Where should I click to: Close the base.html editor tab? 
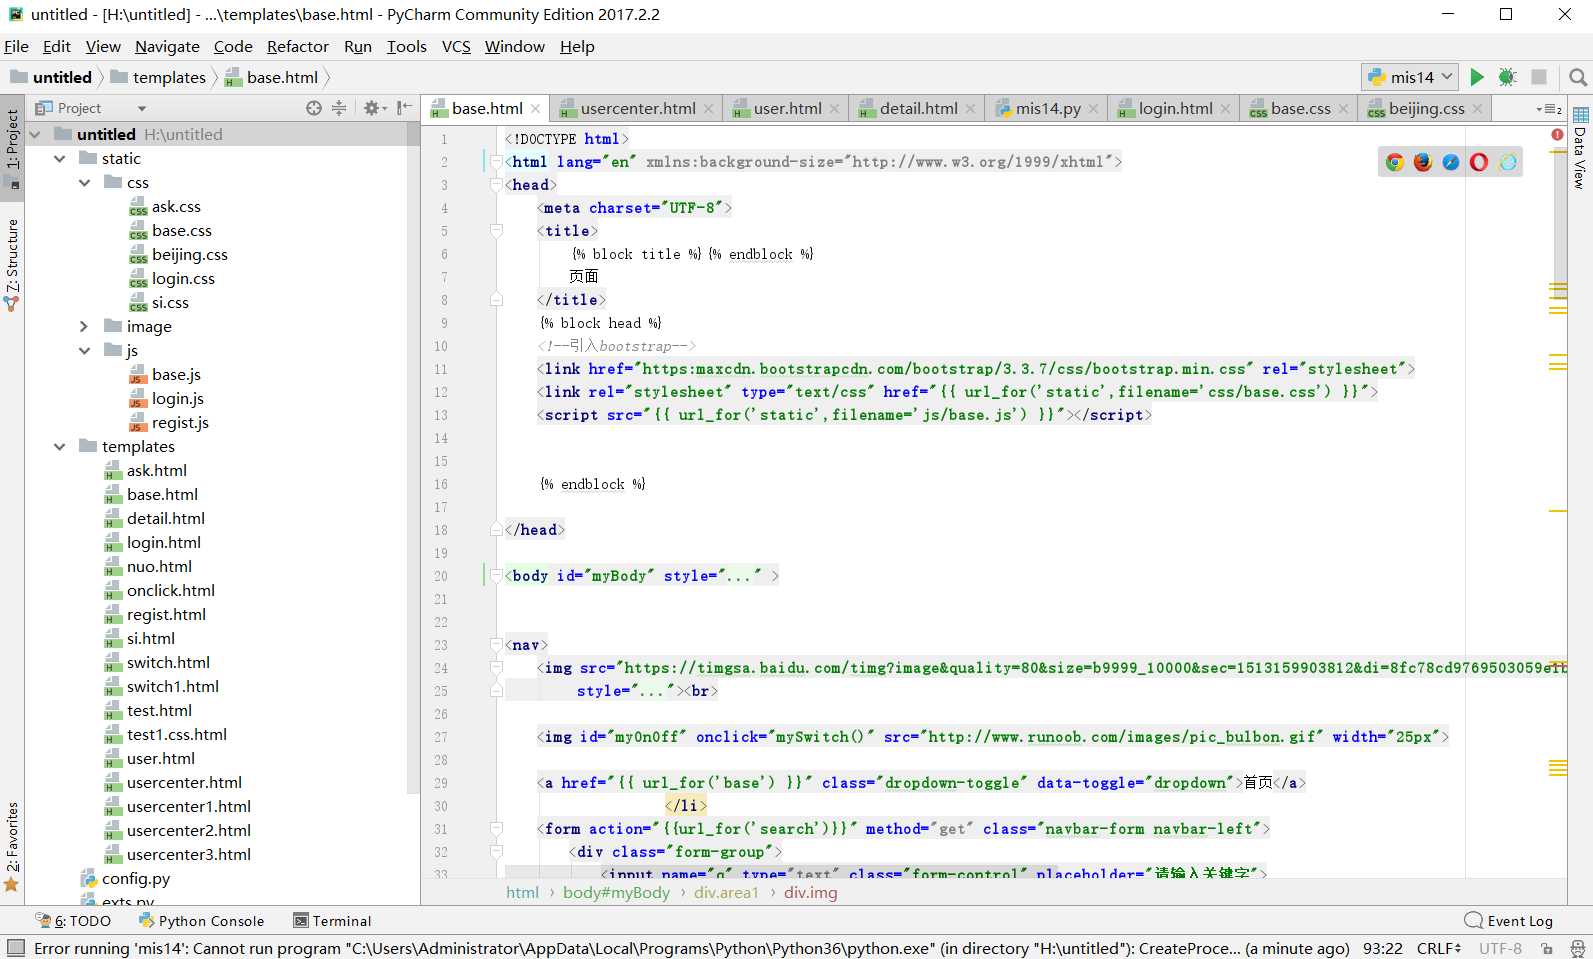click(x=536, y=109)
